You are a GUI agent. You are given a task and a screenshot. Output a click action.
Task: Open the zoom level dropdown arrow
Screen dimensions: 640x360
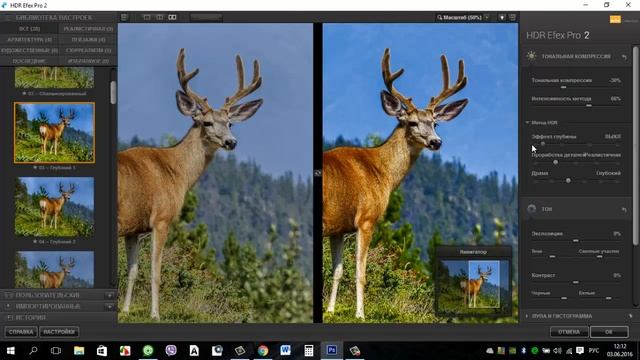pyautogui.click(x=487, y=18)
